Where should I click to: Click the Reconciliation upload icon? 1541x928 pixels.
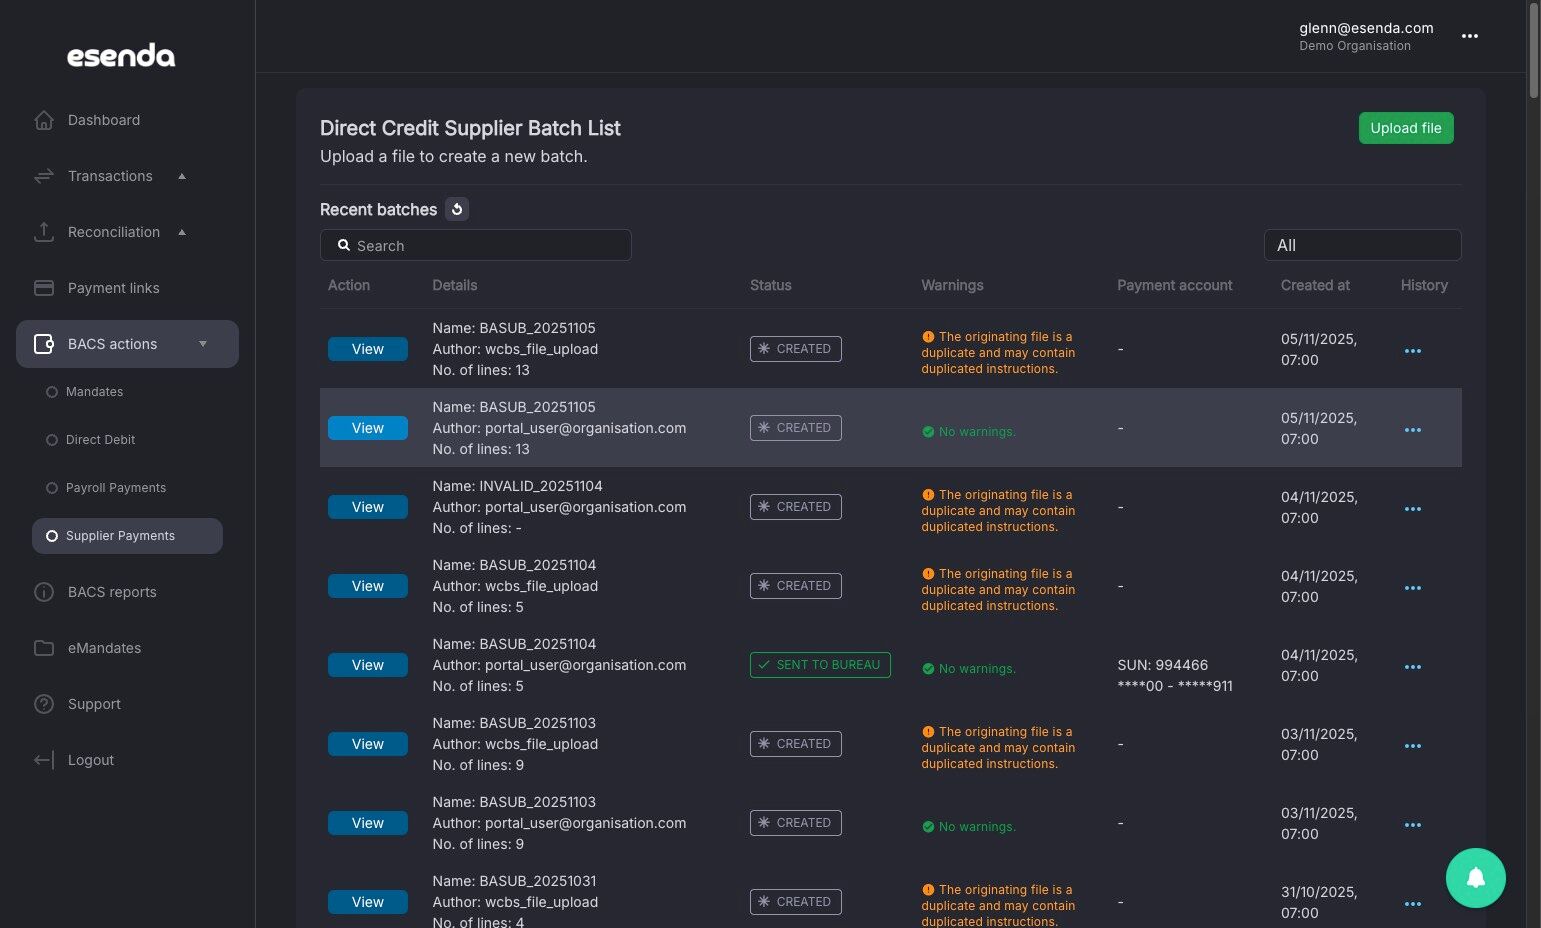tap(44, 232)
